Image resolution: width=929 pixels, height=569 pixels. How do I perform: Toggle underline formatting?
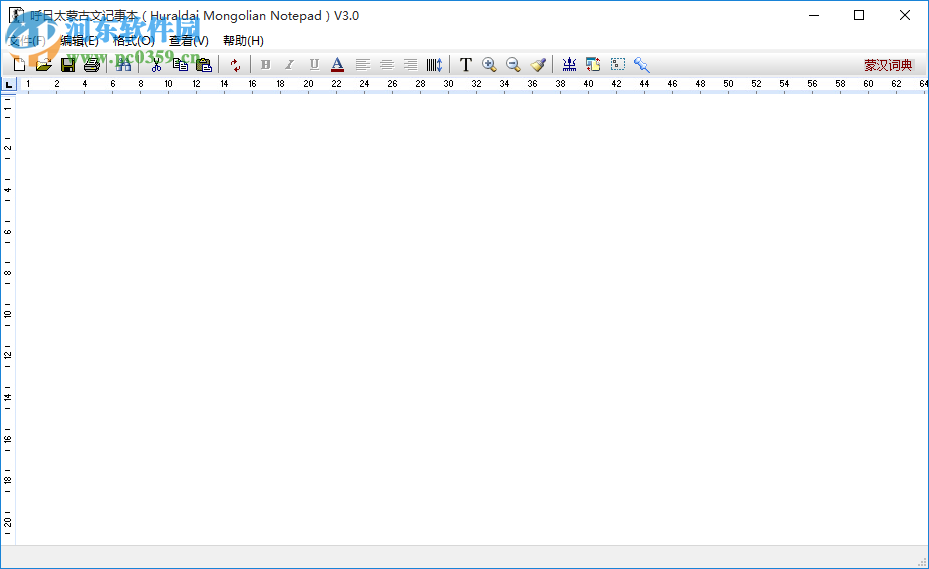tap(314, 65)
